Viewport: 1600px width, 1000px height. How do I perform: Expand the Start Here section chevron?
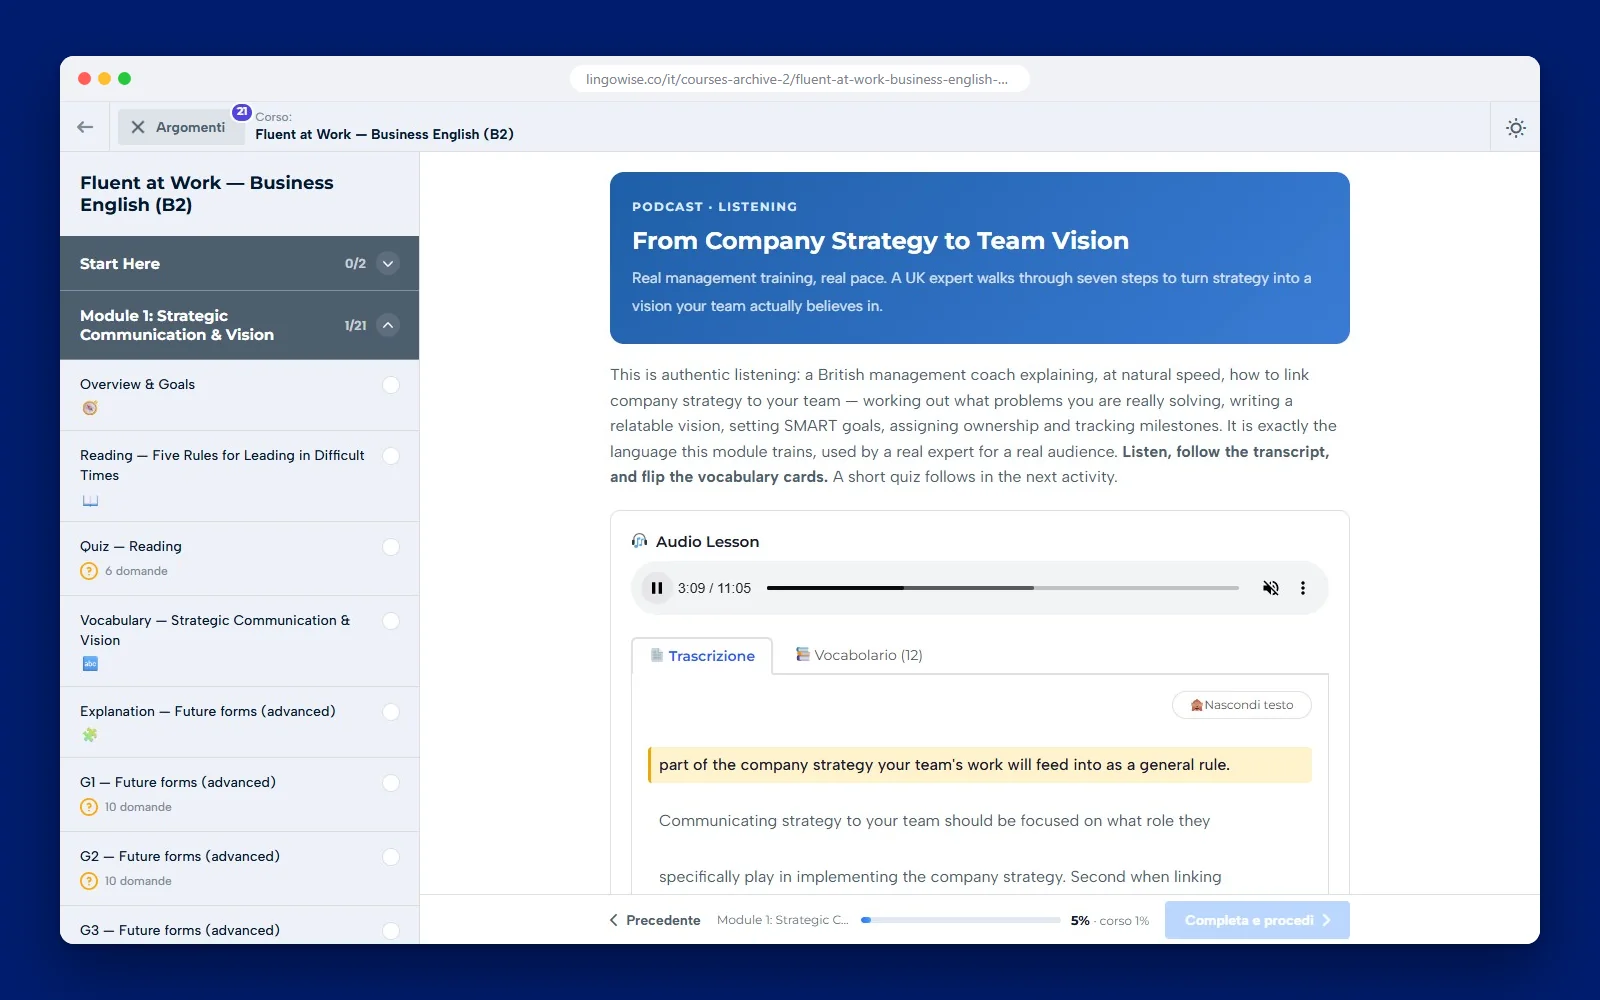point(388,264)
